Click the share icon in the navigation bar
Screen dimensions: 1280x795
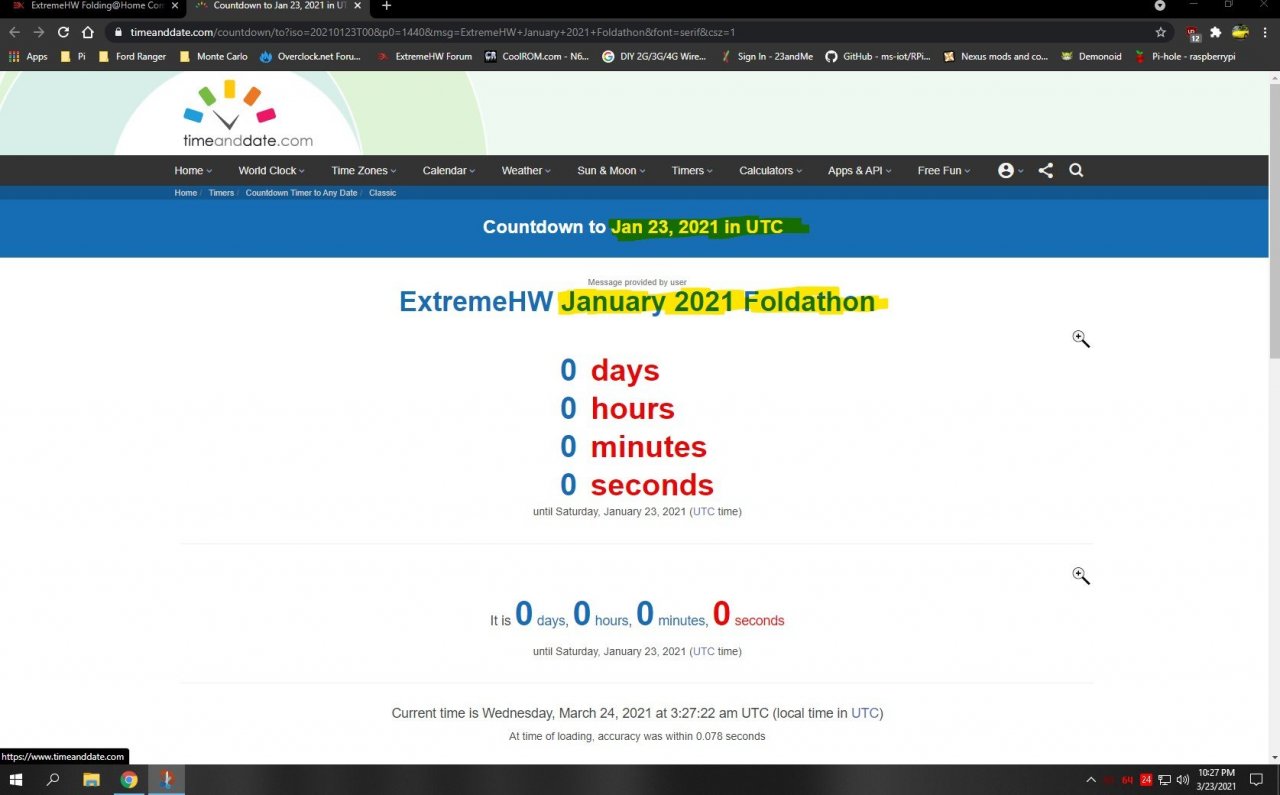coord(1045,170)
